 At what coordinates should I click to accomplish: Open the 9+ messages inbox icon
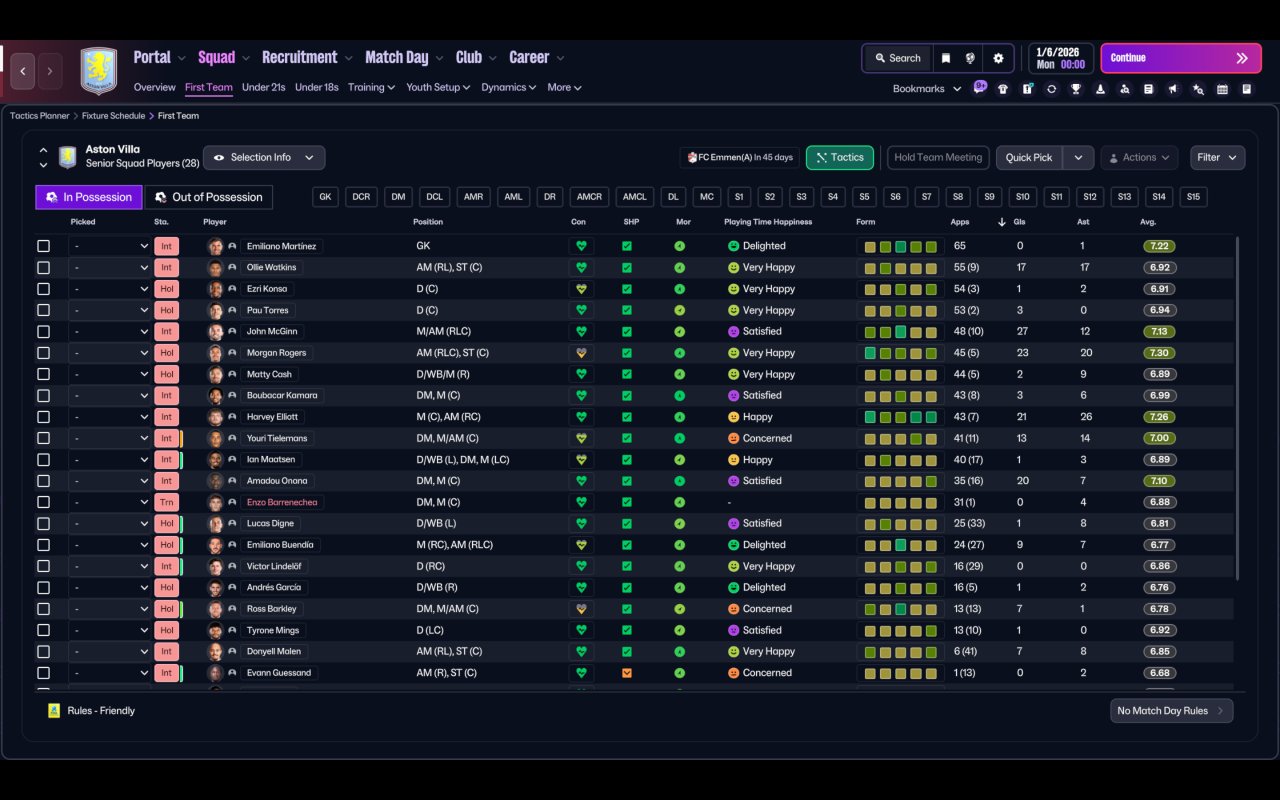[x=980, y=87]
